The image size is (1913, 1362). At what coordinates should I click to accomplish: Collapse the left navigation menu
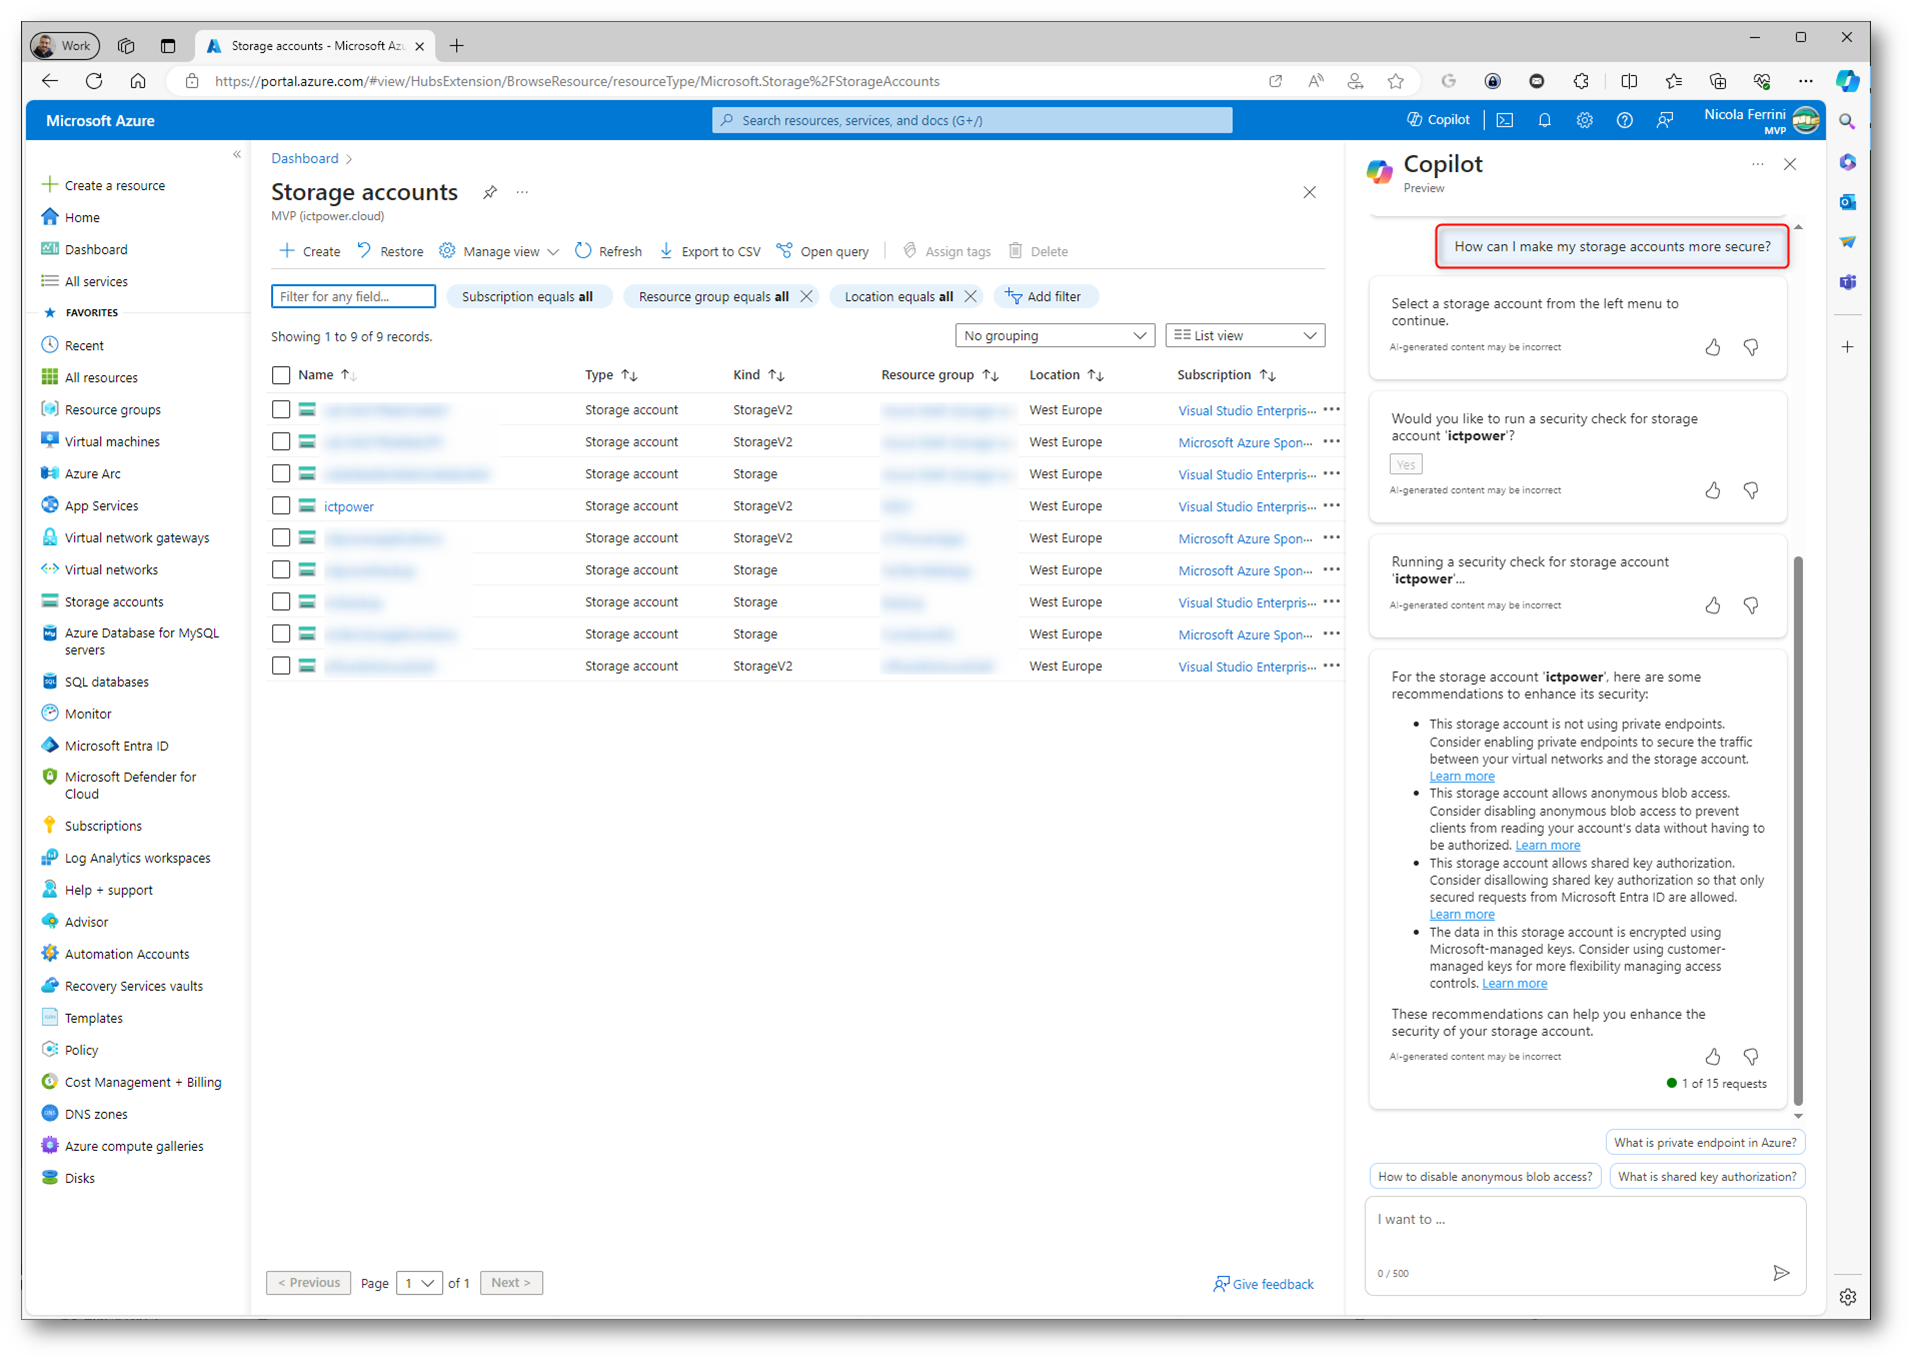237,155
